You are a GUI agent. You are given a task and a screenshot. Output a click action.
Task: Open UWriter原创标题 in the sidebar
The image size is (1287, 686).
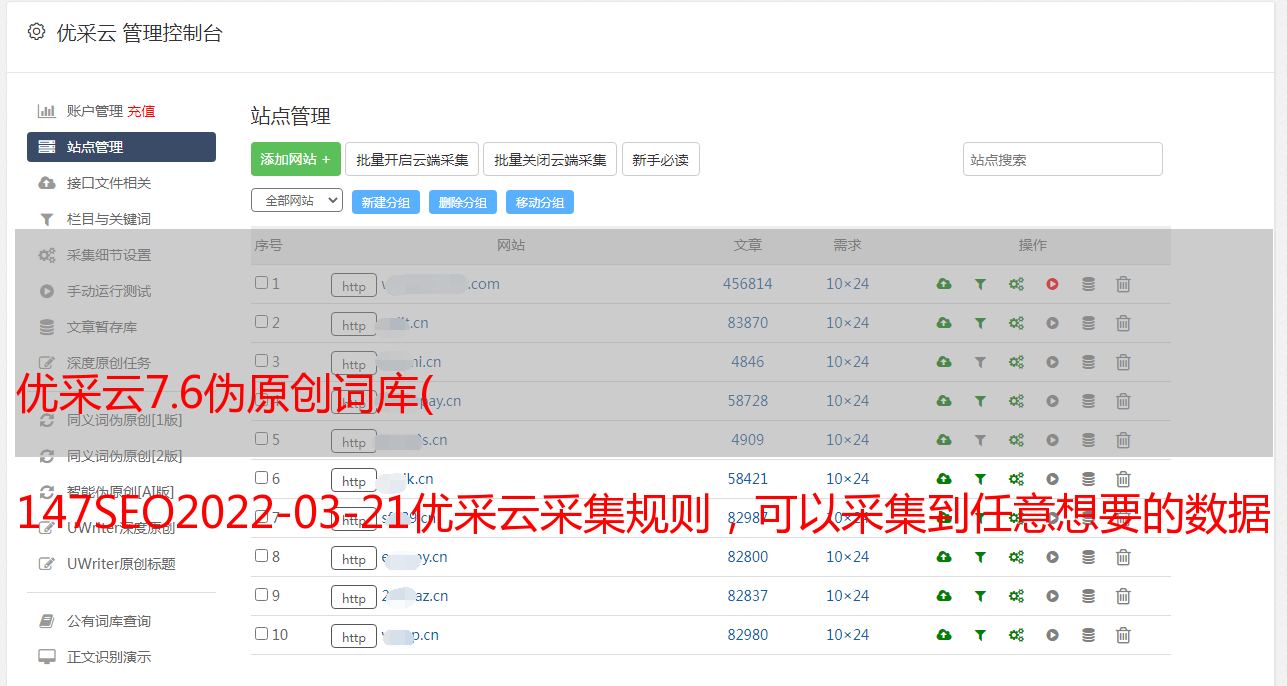[121, 564]
